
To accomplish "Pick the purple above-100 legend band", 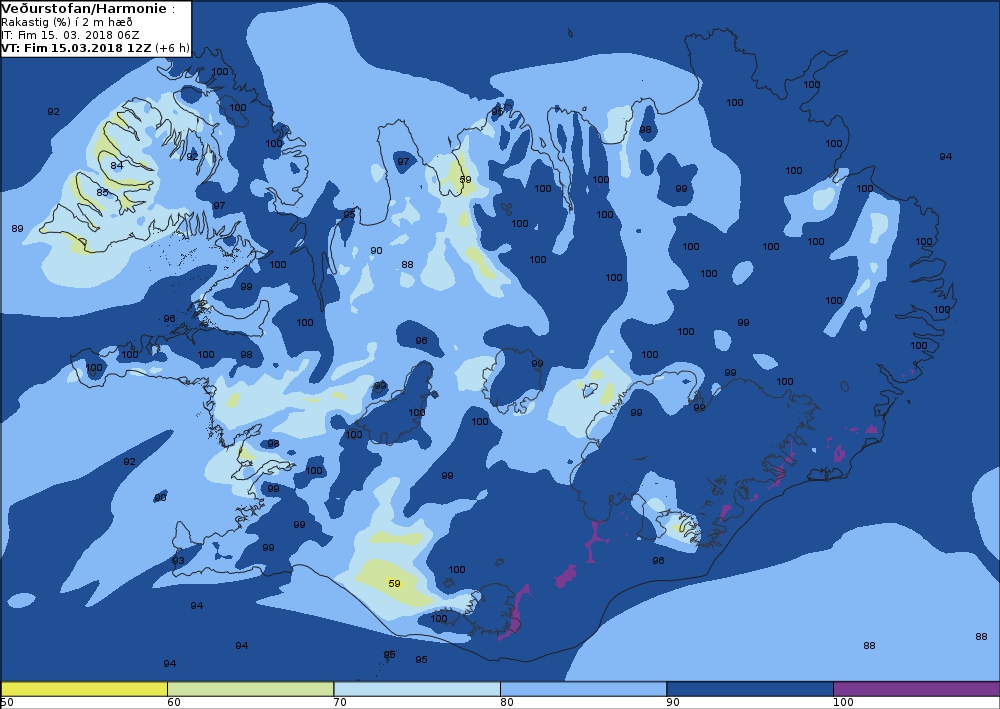I will 916,689.
